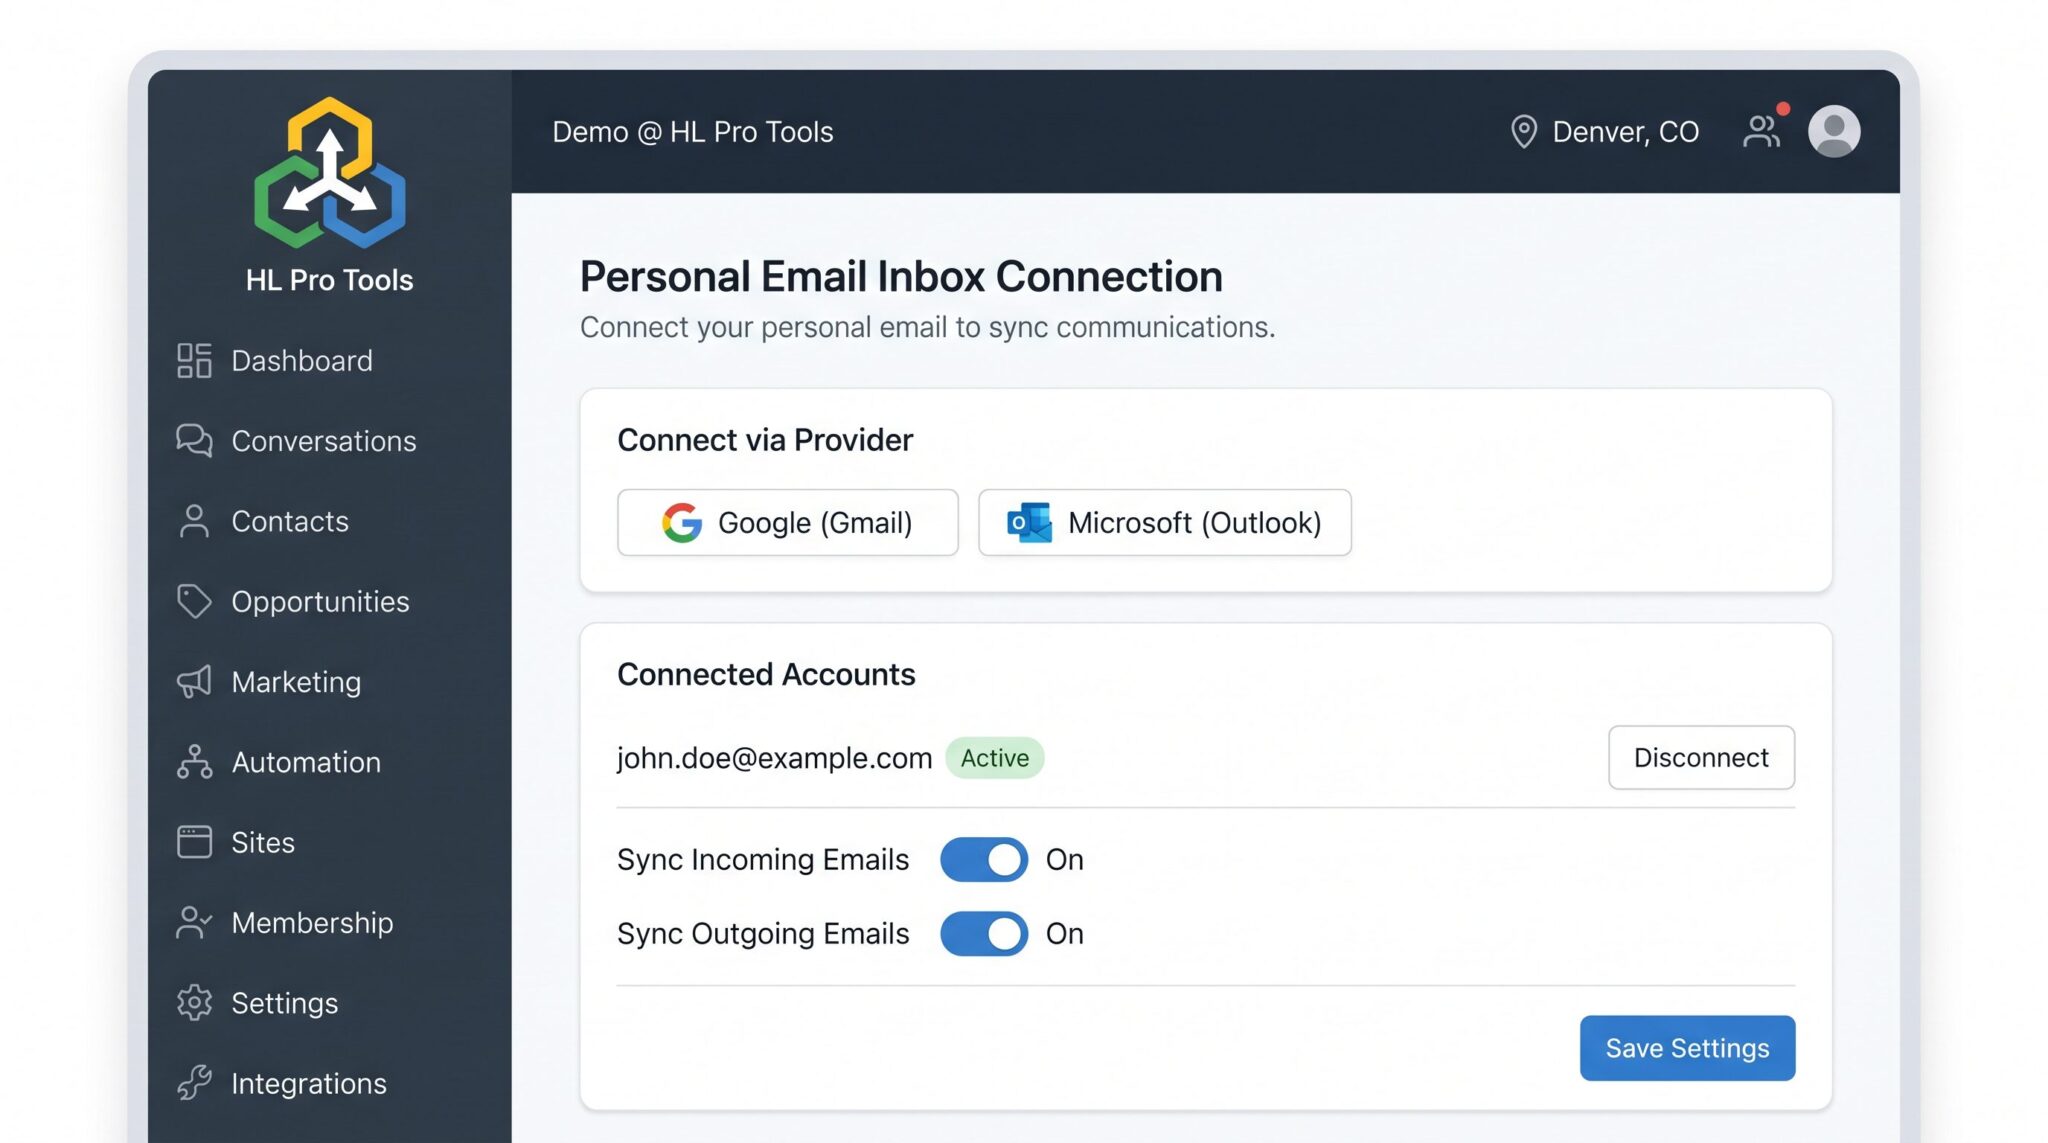
Task: Click the Active status badge
Action: tap(995, 757)
